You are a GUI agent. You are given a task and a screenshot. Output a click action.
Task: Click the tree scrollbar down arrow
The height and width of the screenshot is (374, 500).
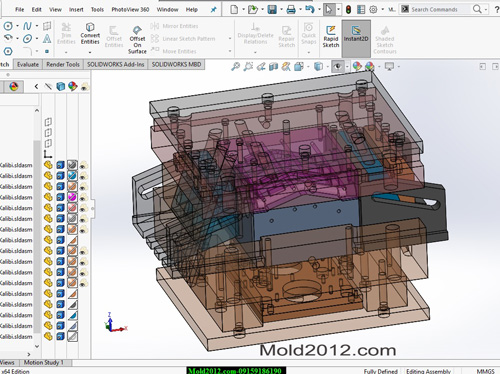pyautogui.click(x=37, y=346)
